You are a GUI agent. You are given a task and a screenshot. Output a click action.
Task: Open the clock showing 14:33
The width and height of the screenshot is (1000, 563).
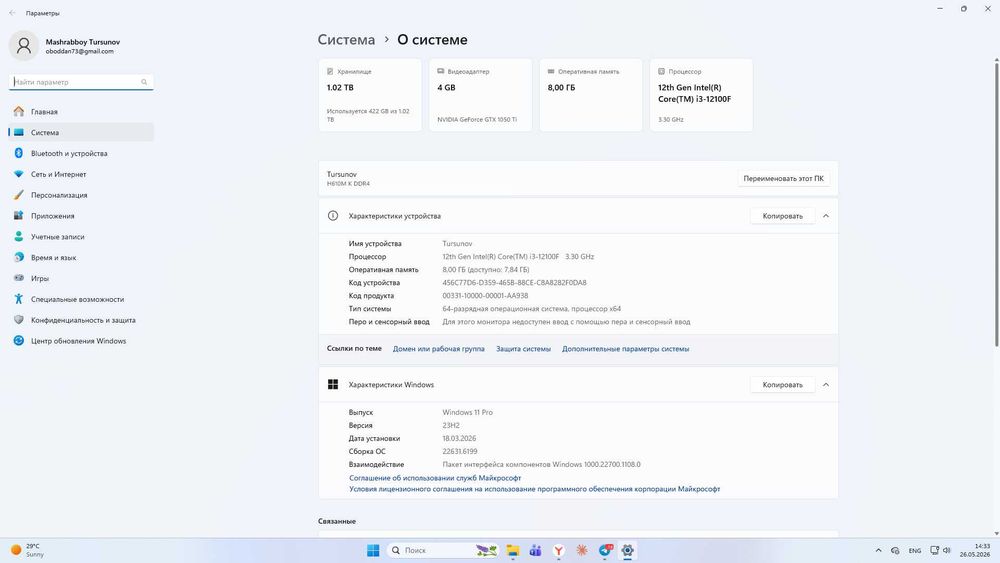974,550
